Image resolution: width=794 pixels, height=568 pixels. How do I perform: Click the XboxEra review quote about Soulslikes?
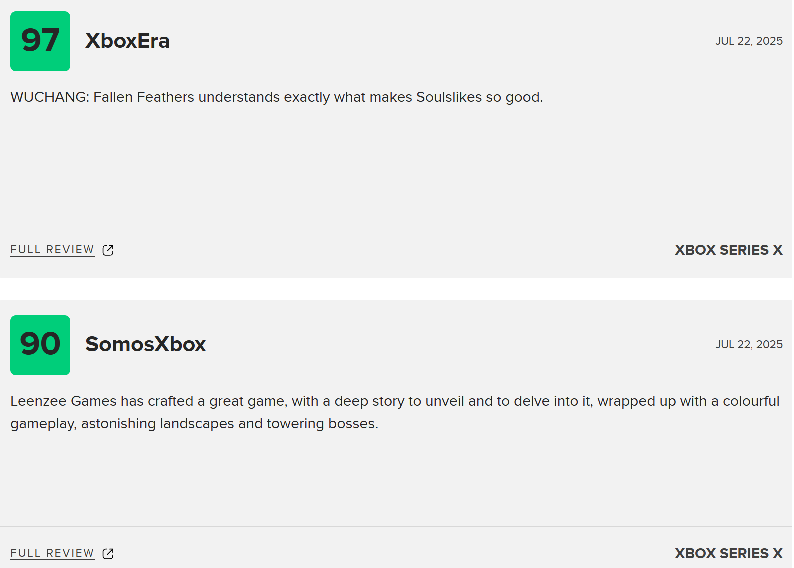pos(276,97)
